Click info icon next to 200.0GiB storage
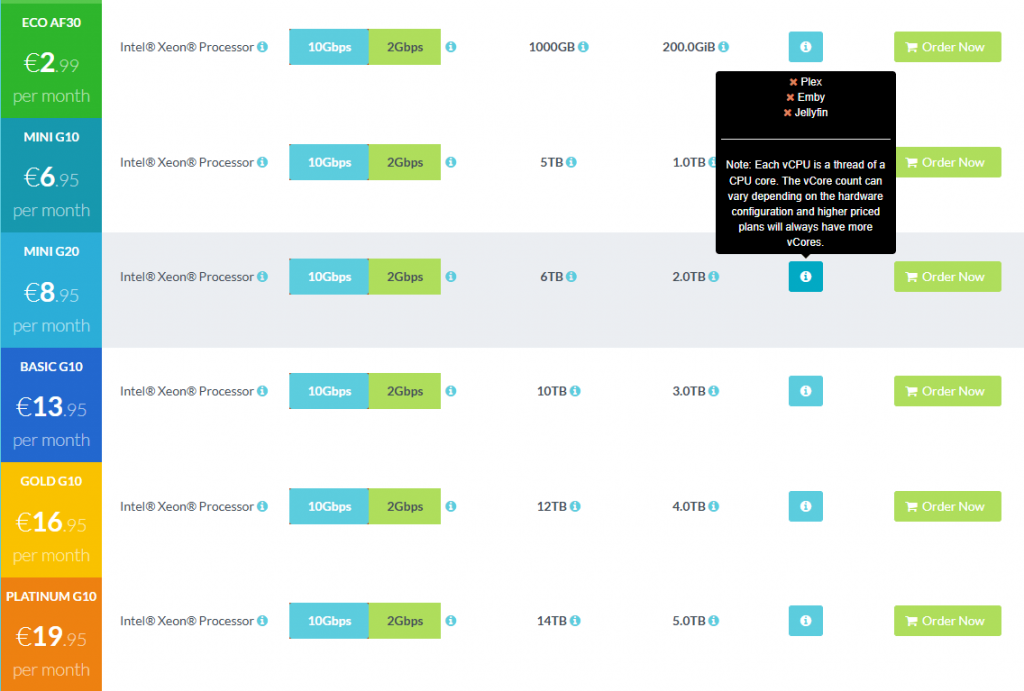 (x=724, y=47)
